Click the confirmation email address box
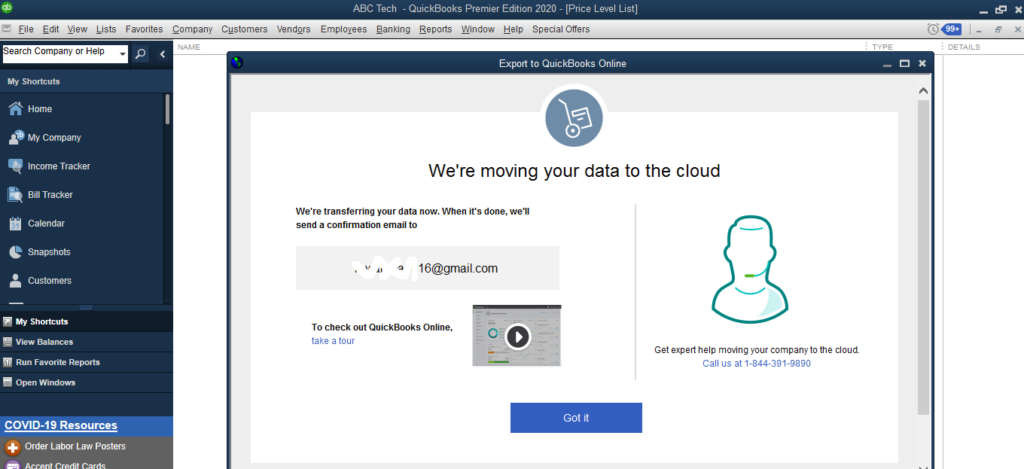This screenshot has width=1024, height=469. (x=427, y=268)
